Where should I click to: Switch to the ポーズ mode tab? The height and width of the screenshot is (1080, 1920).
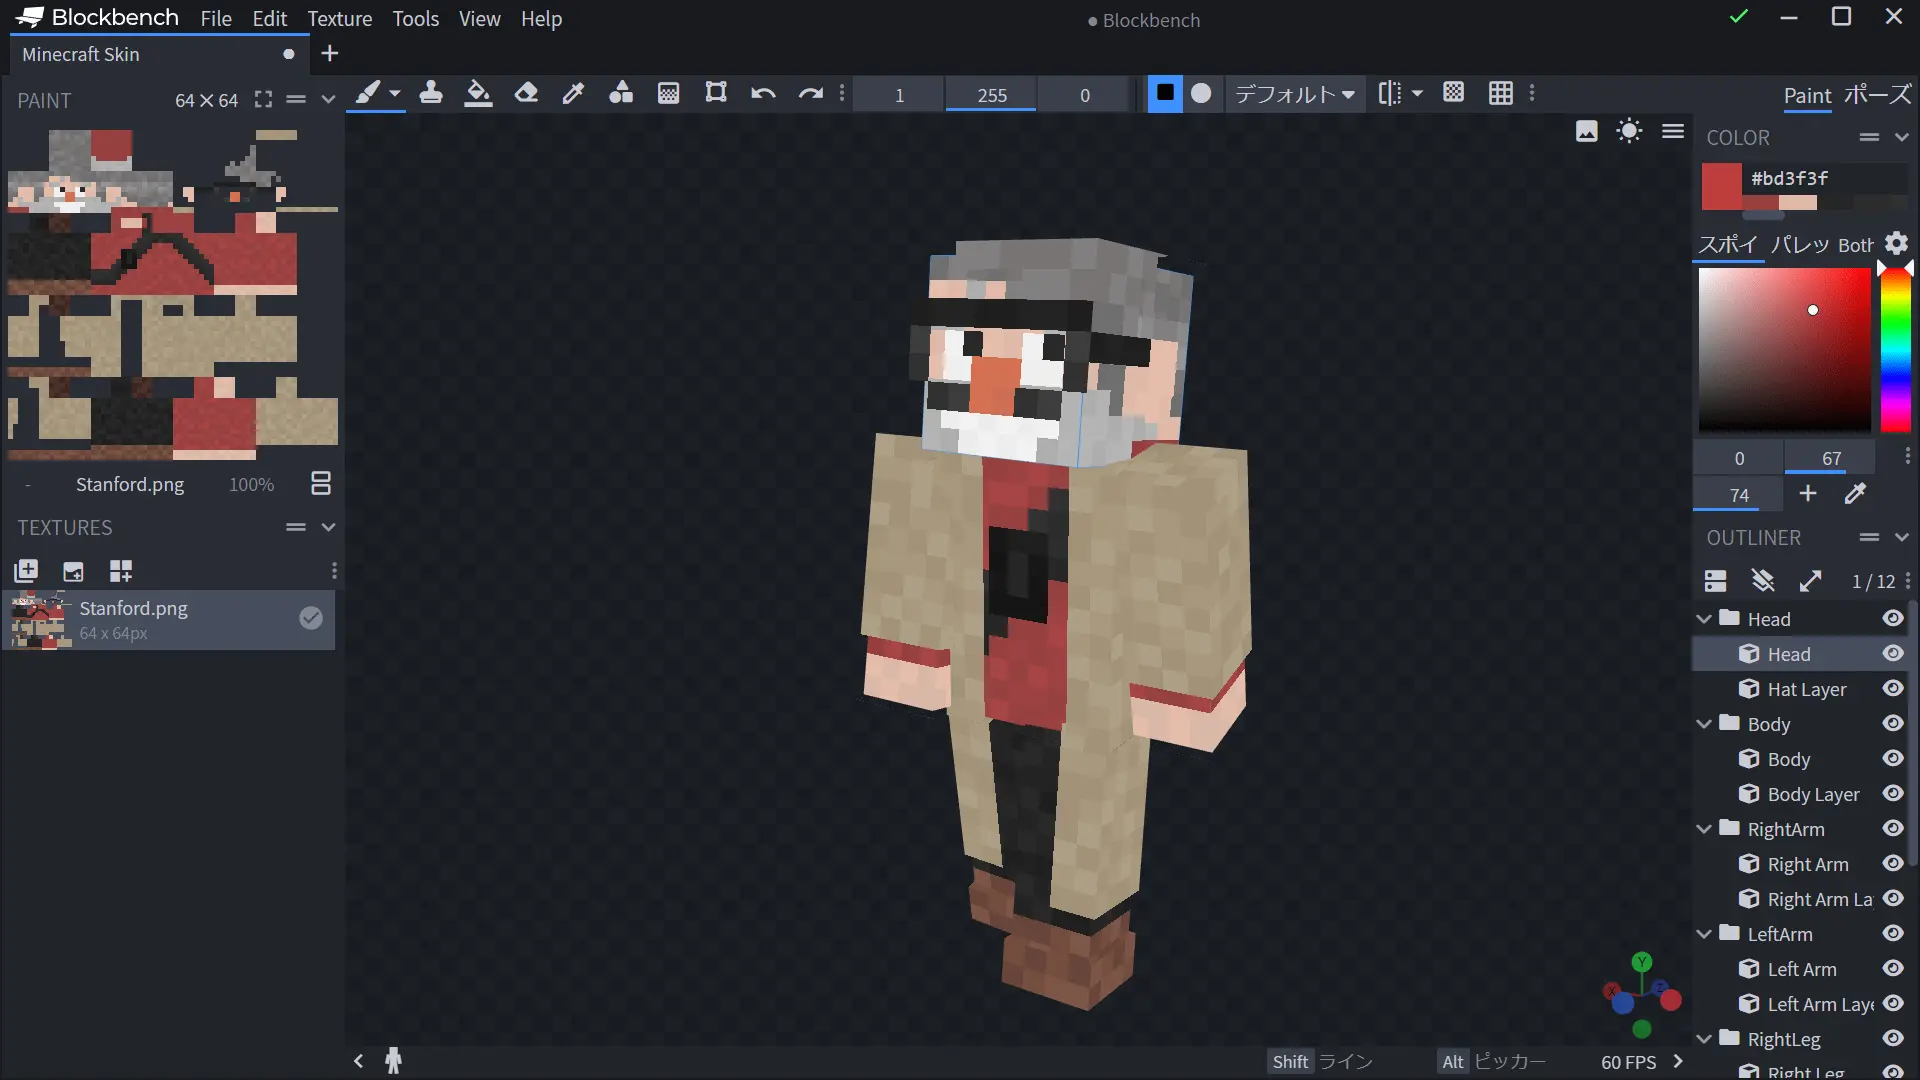(x=1877, y=95)
